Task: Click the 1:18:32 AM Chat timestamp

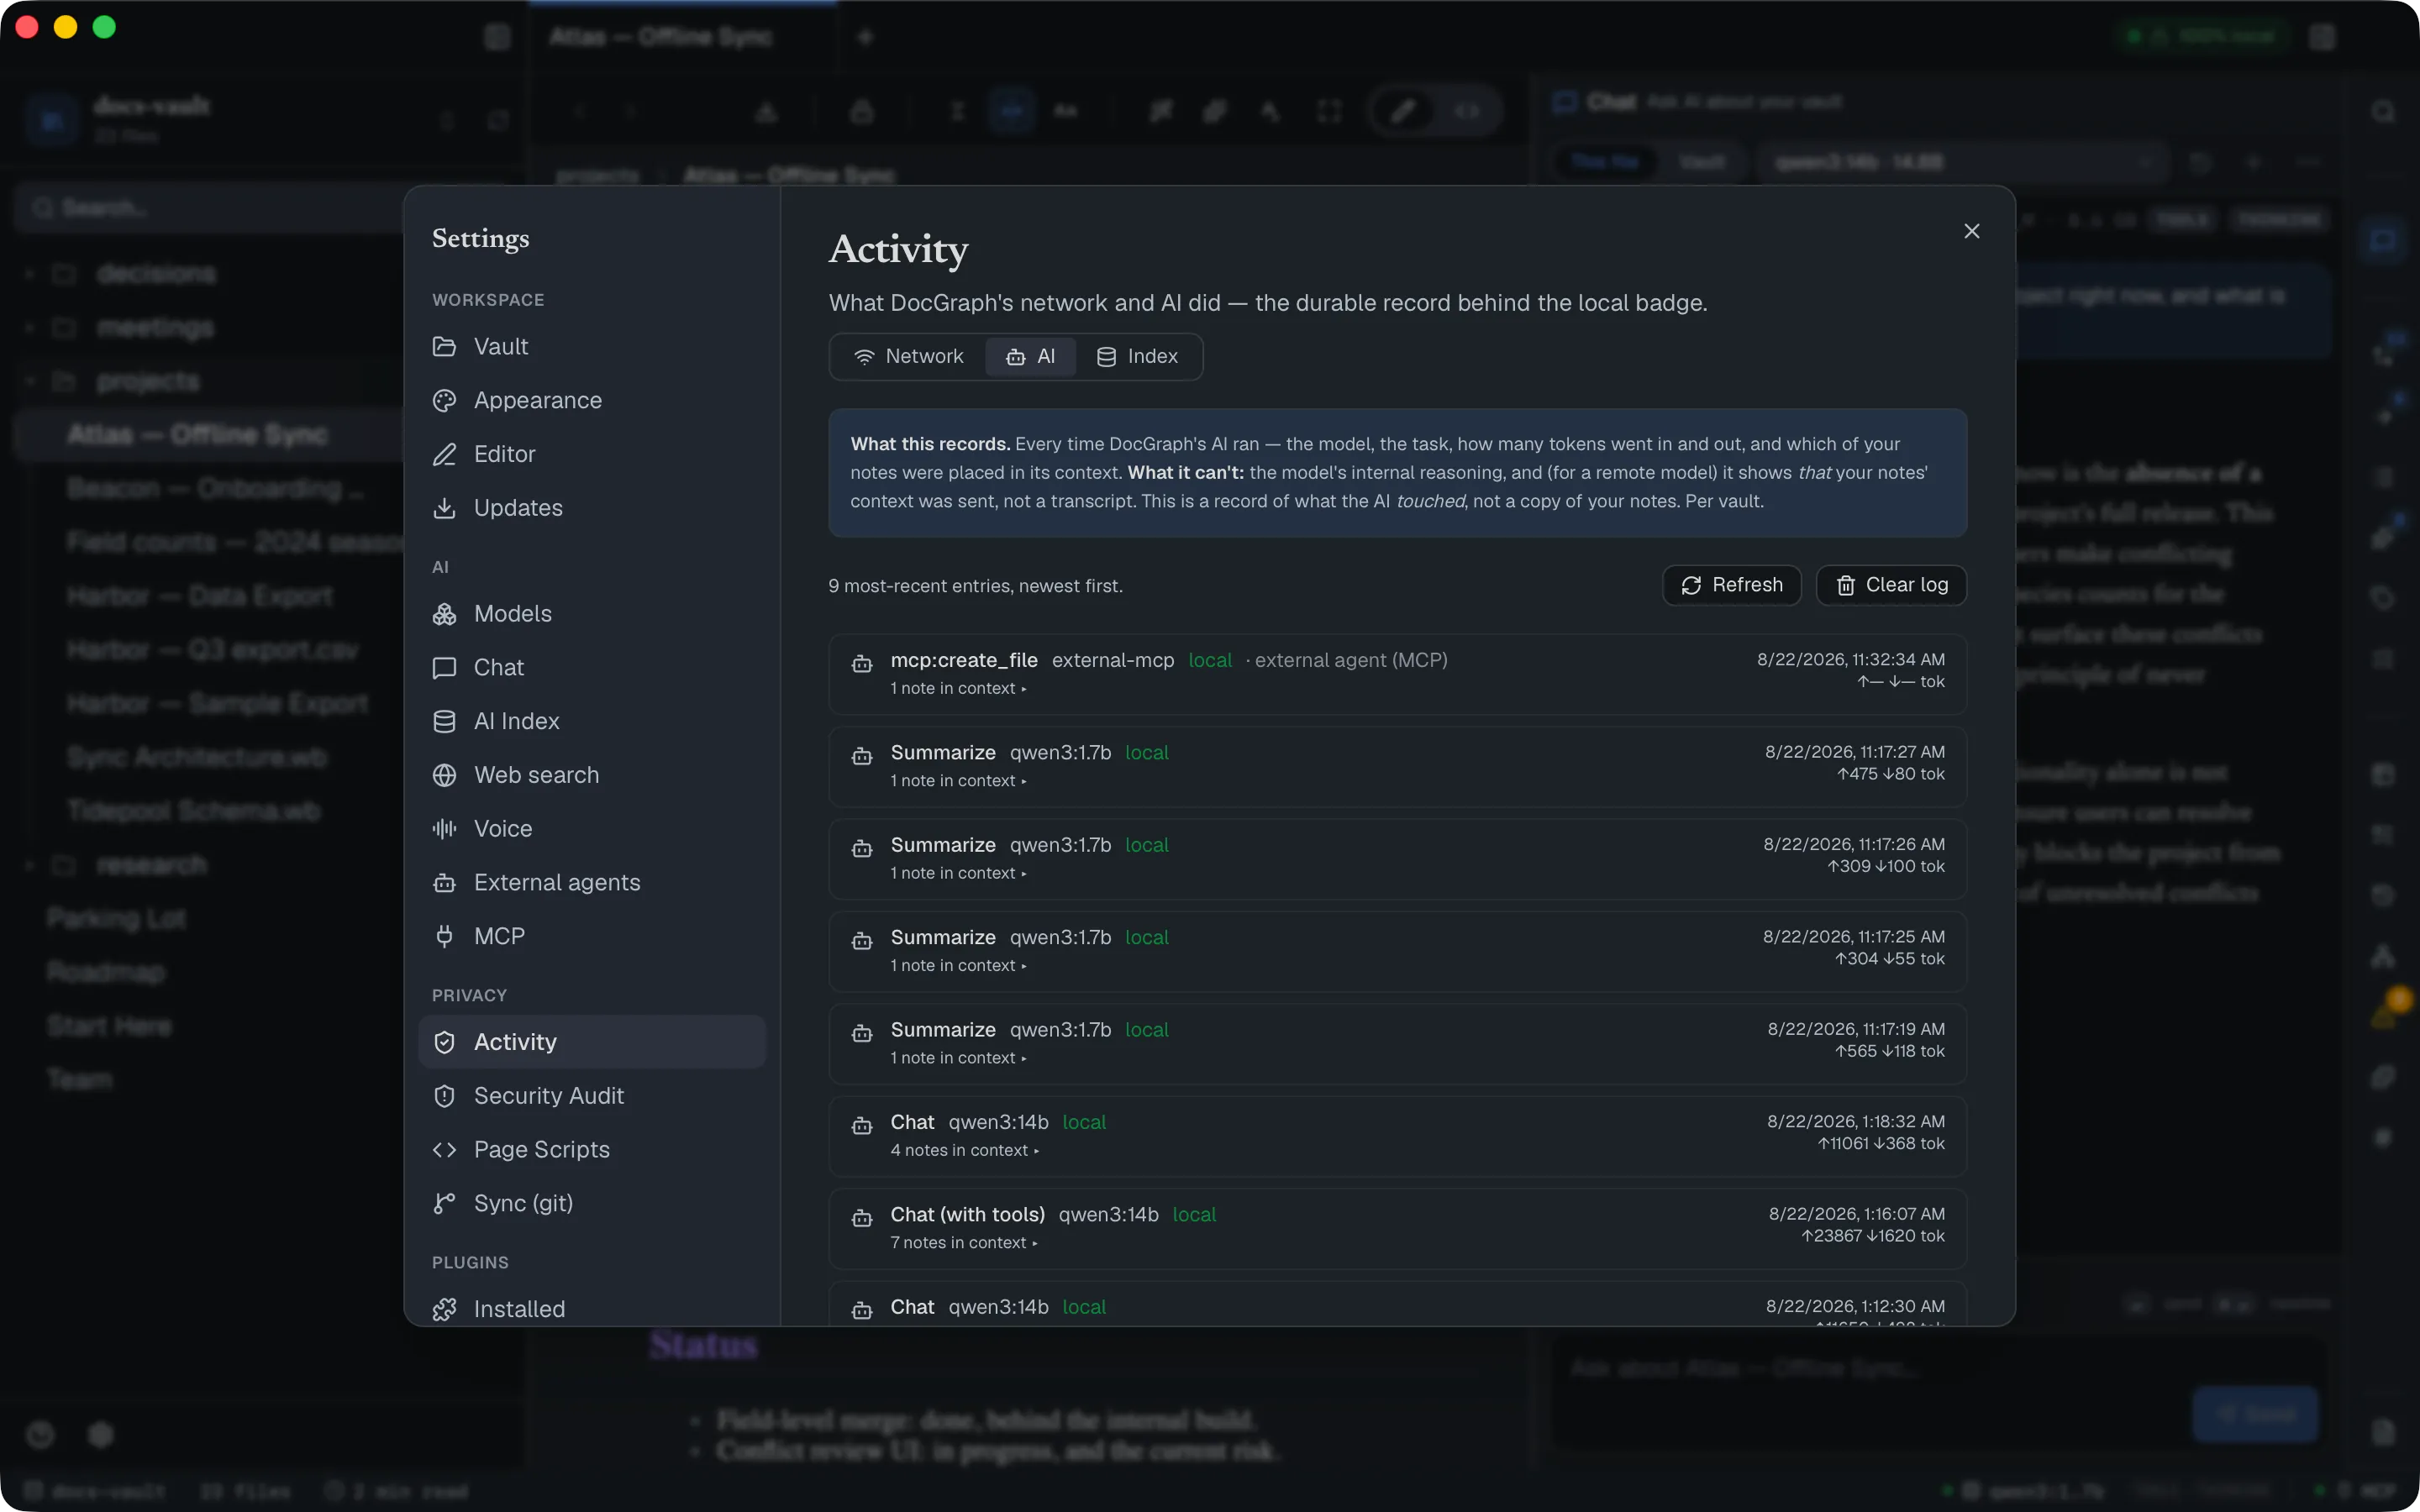Action: pos(1855,1121)
